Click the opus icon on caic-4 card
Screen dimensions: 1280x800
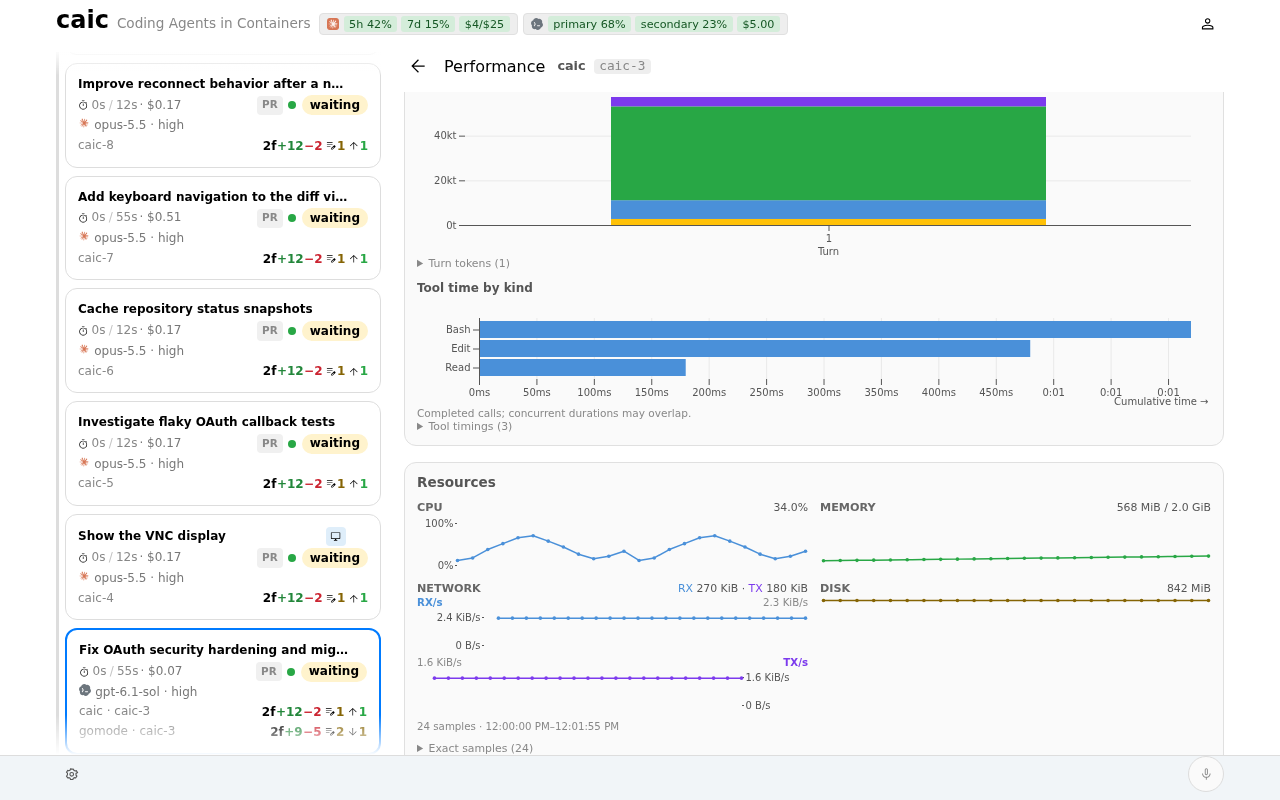pos(84,577)
